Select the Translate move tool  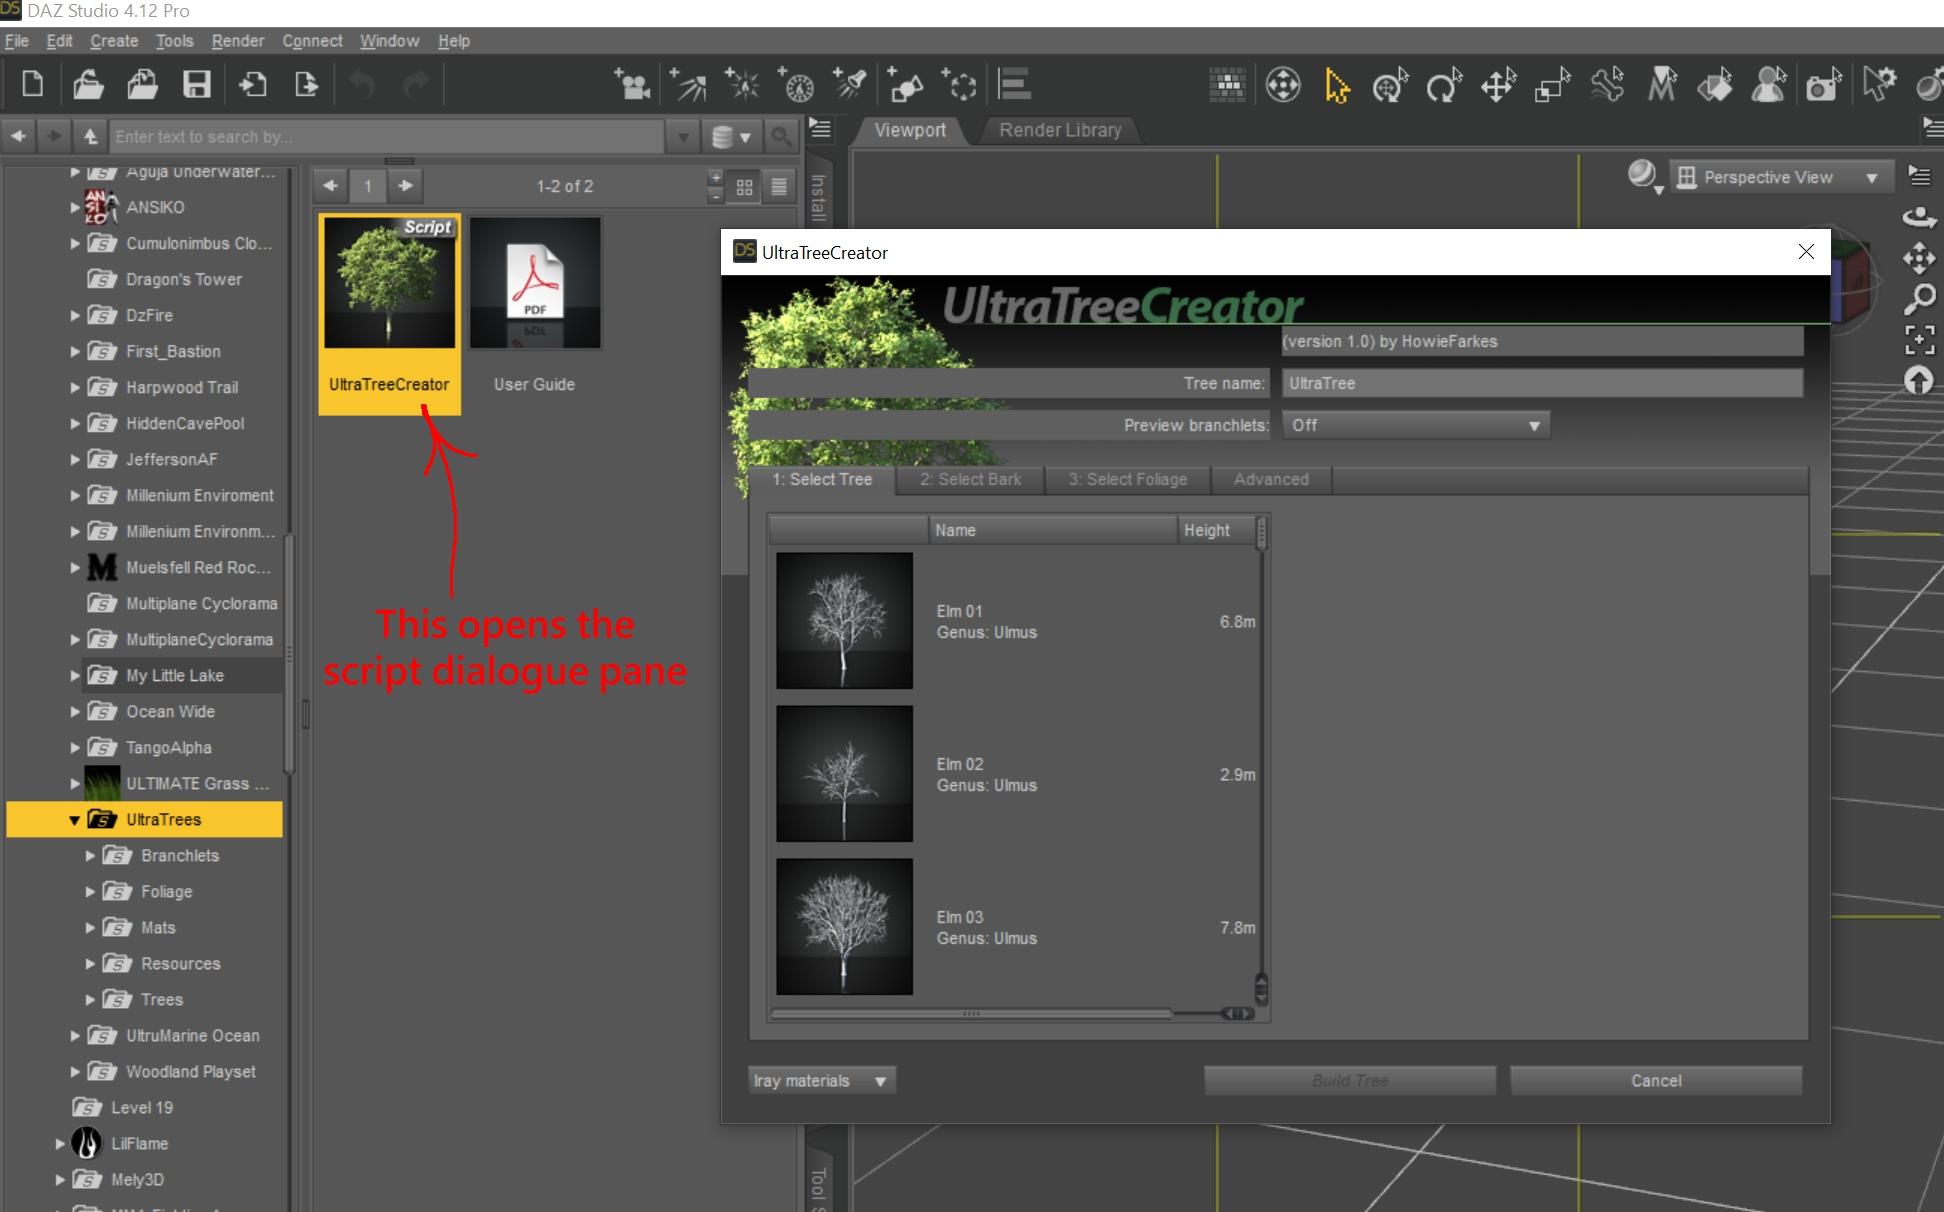[1497, 86]
